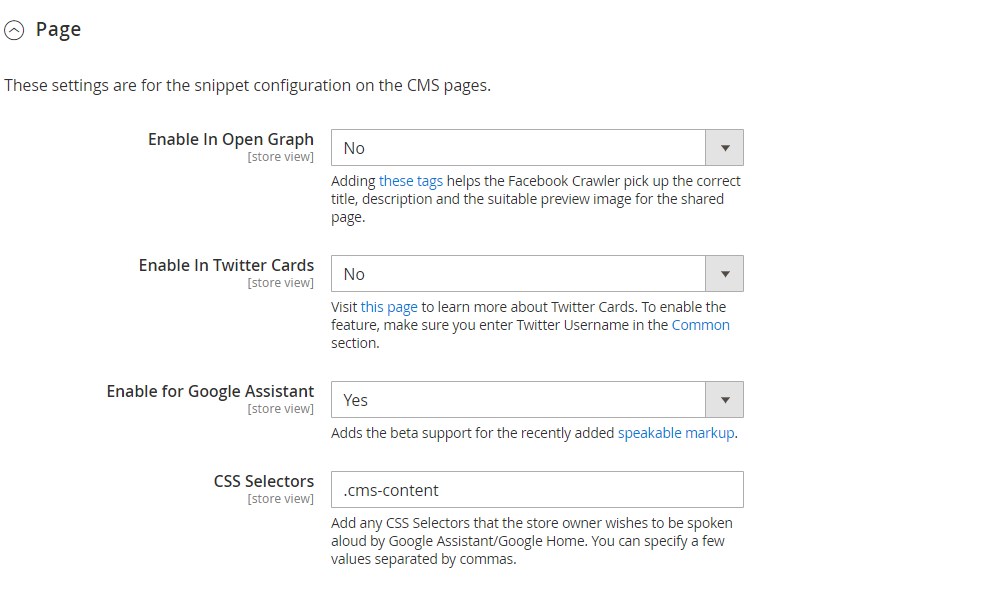This screenshot has width=996, height=597.
Task: Click the "Enable for Google Assistant" label
Action: pos(210,391)
